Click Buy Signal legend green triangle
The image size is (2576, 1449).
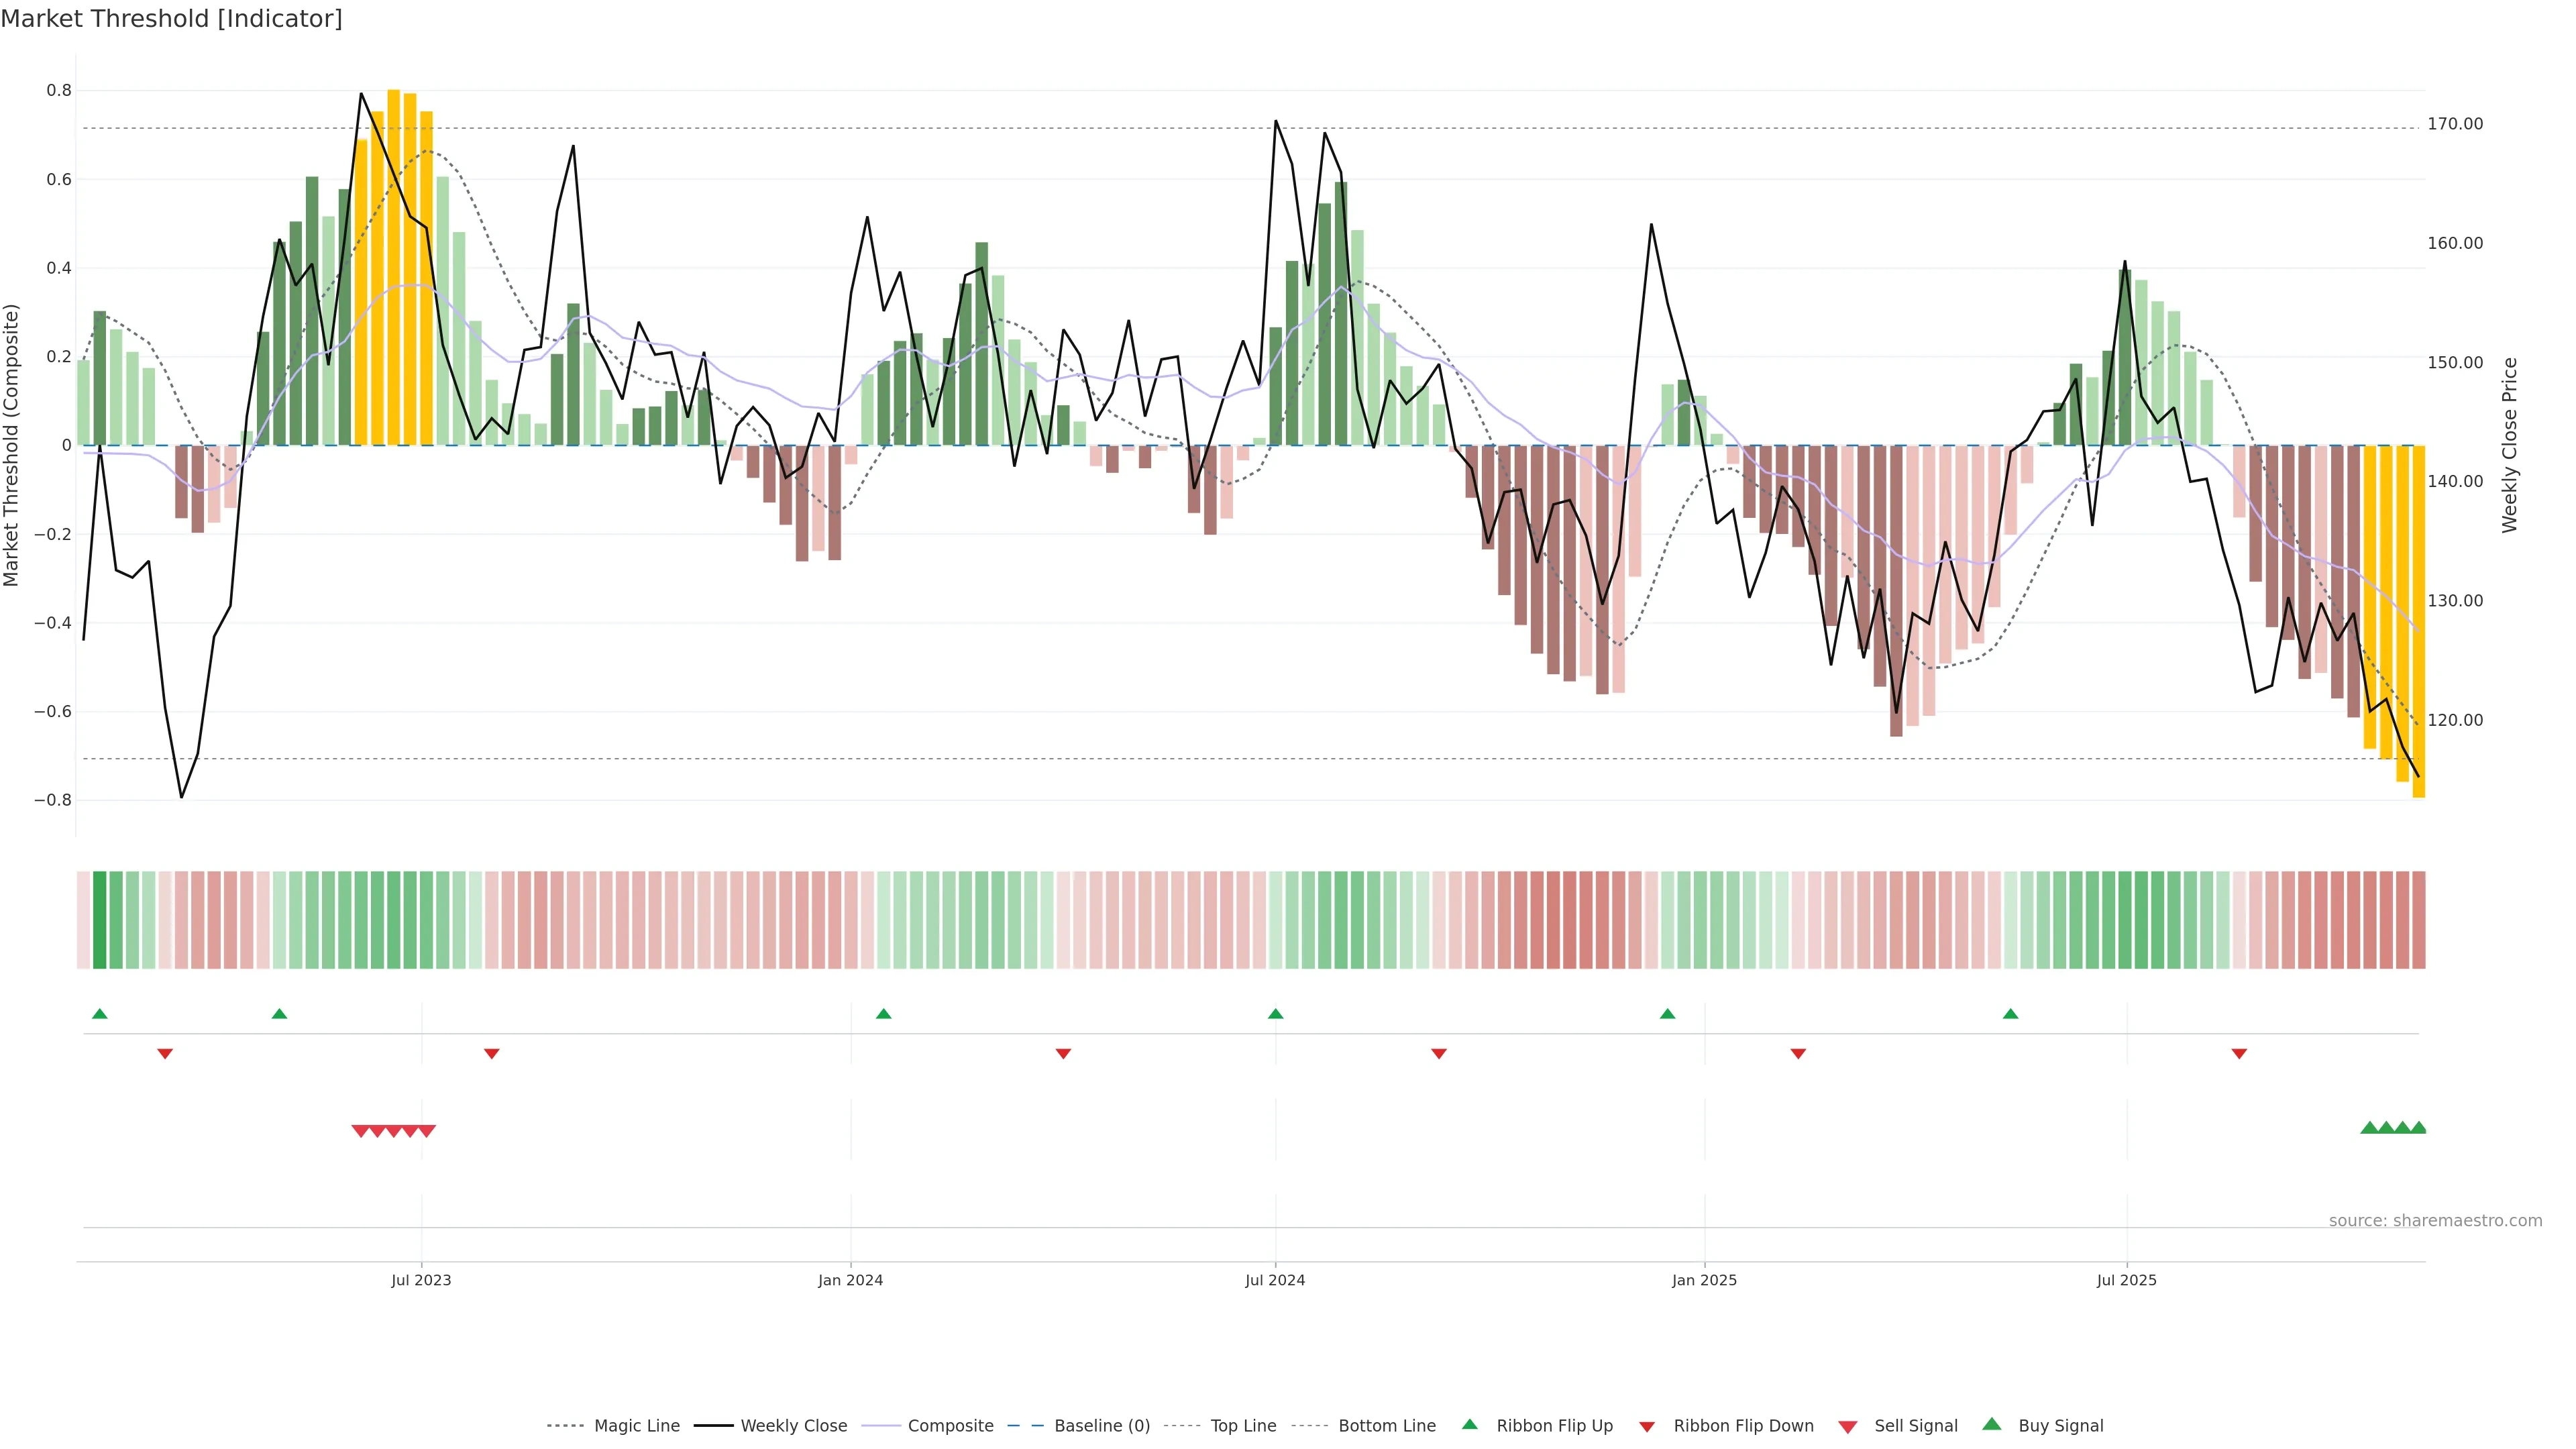click(x=1992, y=1424)
